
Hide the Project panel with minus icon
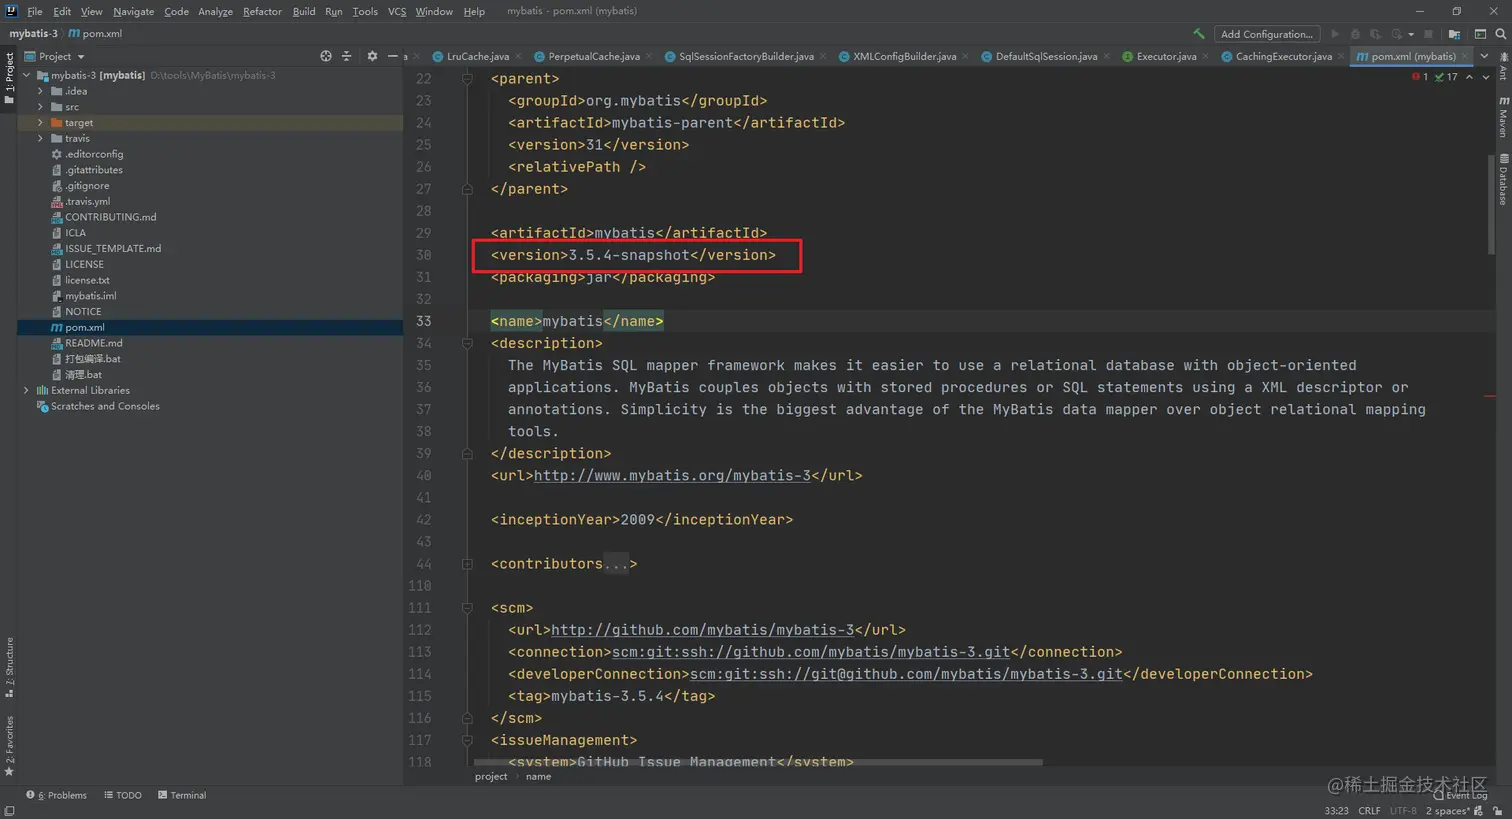pyautogui.click(x=392, y=56)
